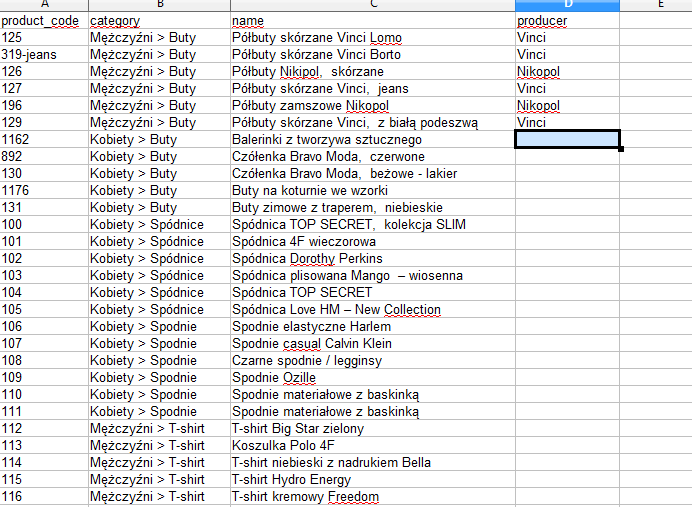692x507 pixels.
Task: Select cell 'T-shirt kremowy Freedom'
Action: (x=372, y=496)
